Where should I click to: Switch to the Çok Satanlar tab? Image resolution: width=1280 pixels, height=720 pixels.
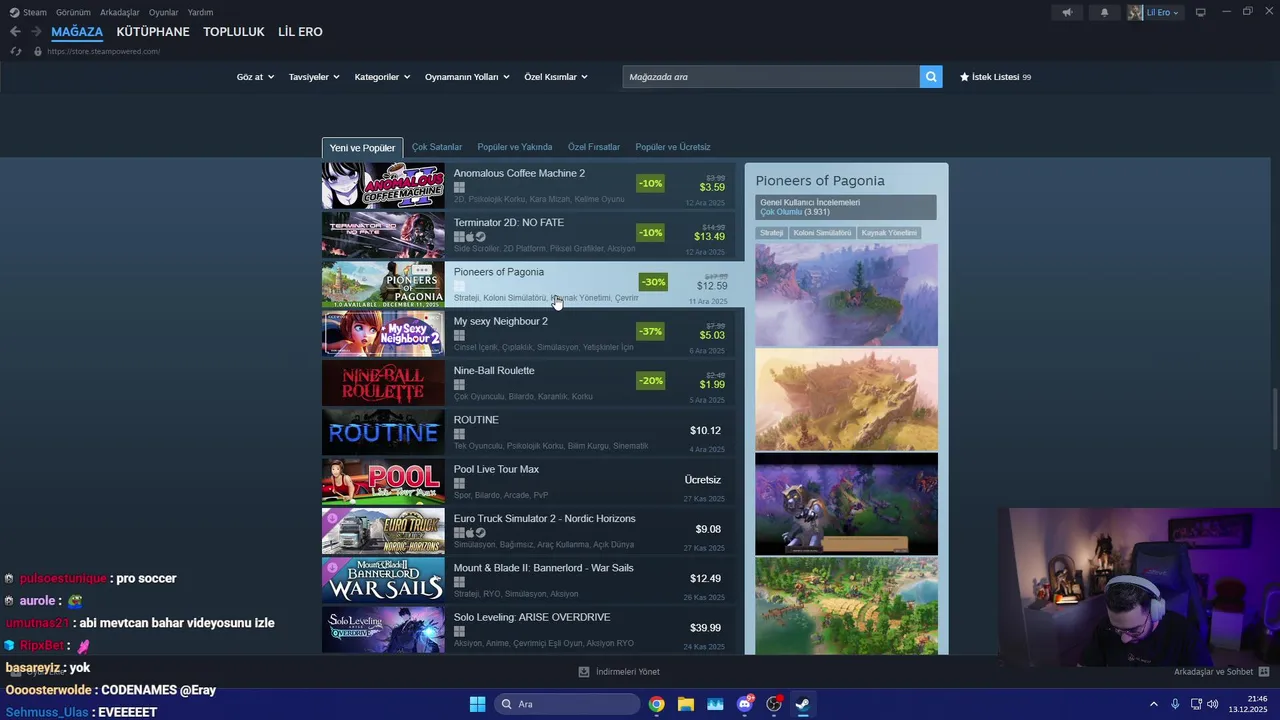[437, 147]
